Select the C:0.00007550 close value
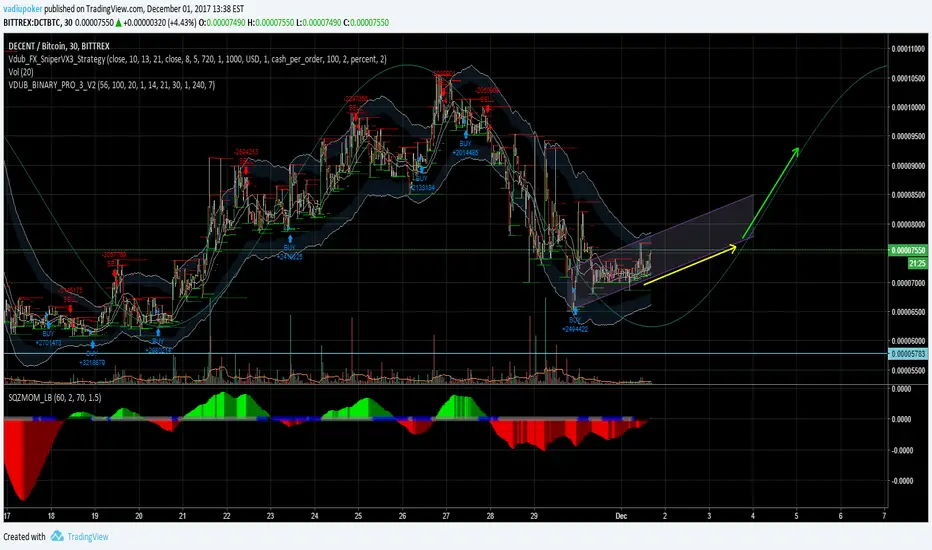The width and height of the screenshot is (932, 550). coord(366,23)
